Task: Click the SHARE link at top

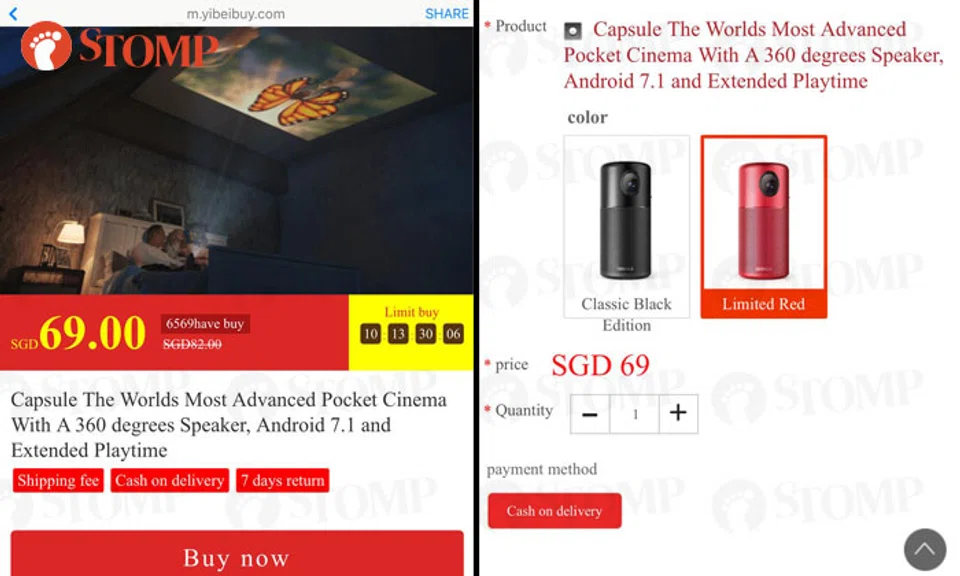Action: (446, 13)
